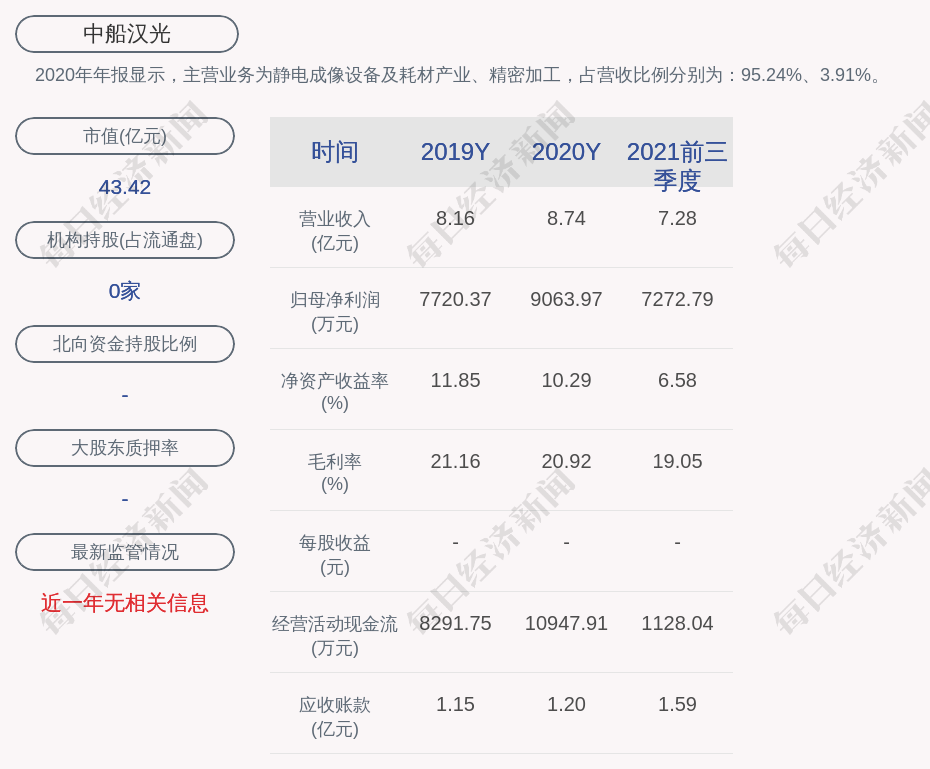Click the revenue value 8.74
930x769 pixels.
566,218
